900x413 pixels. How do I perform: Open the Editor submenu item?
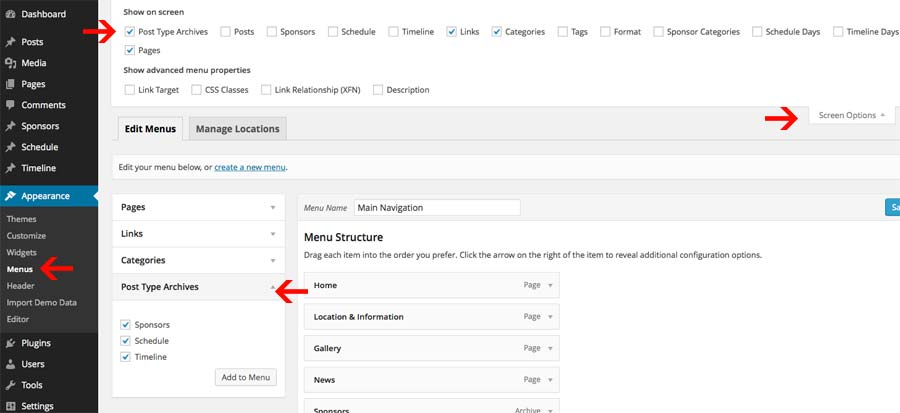click(18, 319)
